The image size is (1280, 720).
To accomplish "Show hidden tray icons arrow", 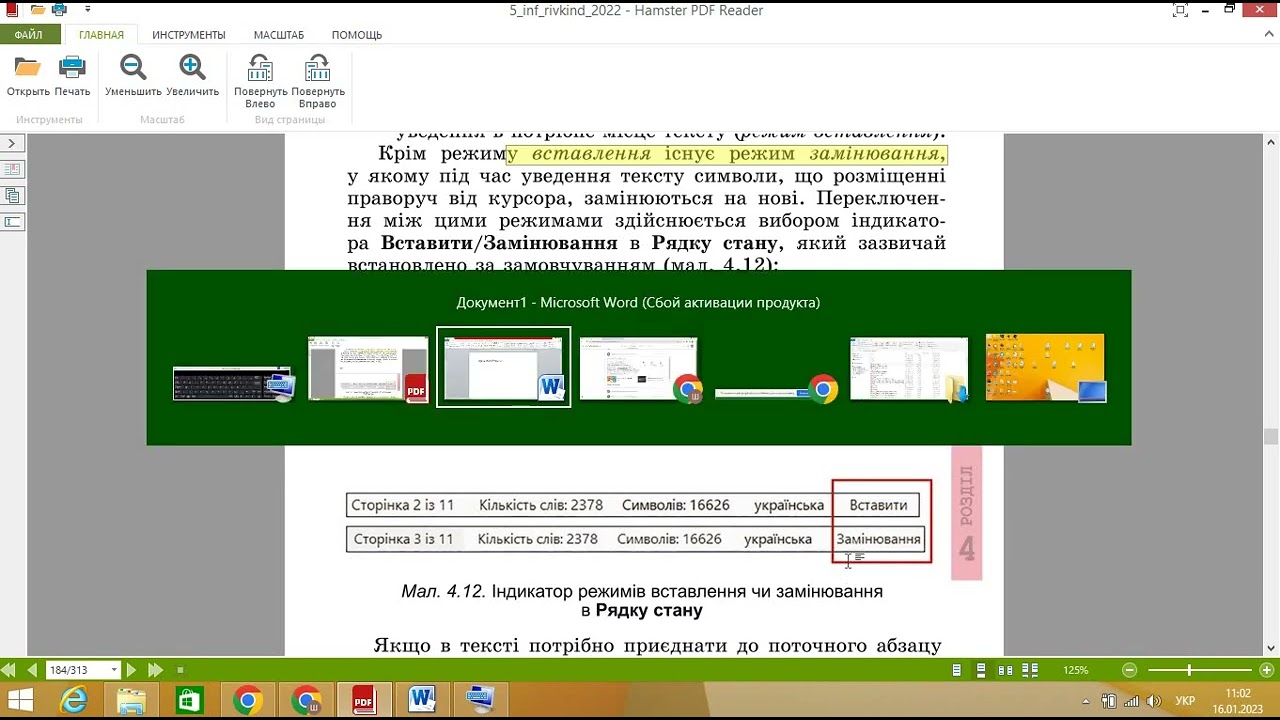I will tap(1085, 702).
